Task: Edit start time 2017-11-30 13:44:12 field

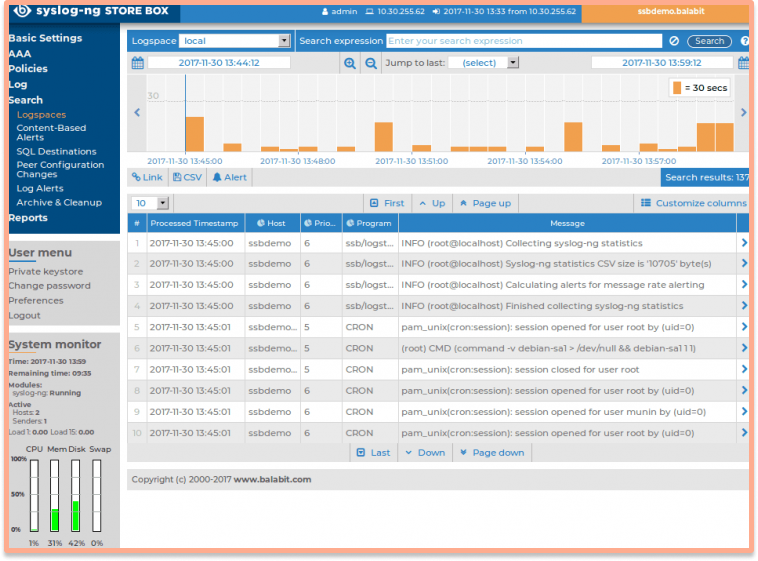Action: (219, 62)
